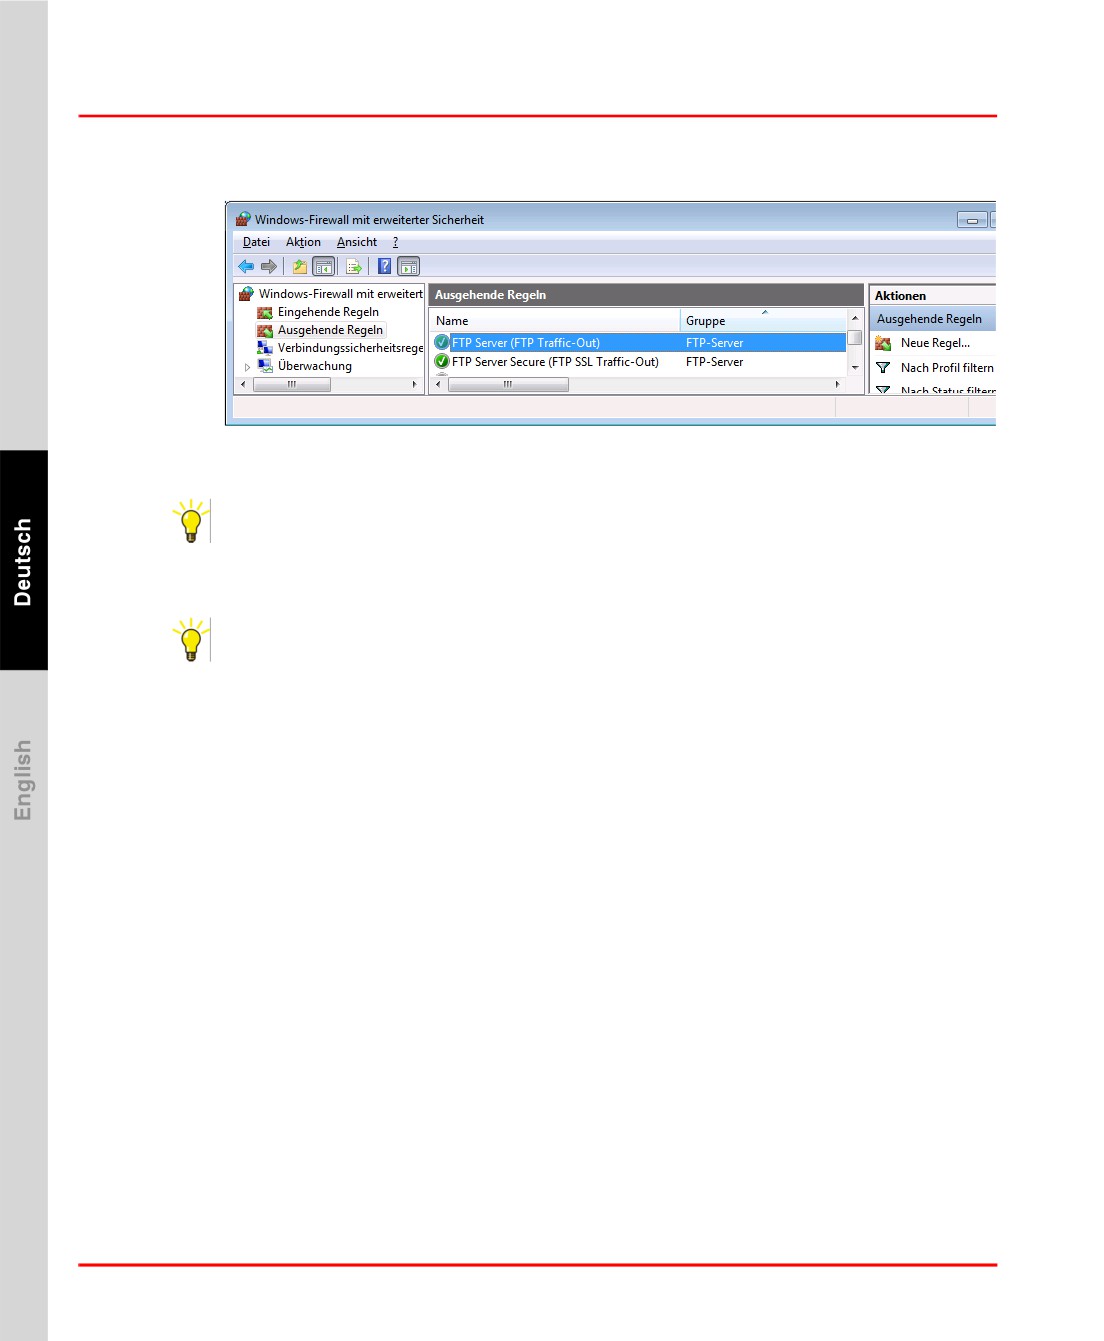Open the Datei menu
The image size is (1104, 1341).
pos(256,242)
